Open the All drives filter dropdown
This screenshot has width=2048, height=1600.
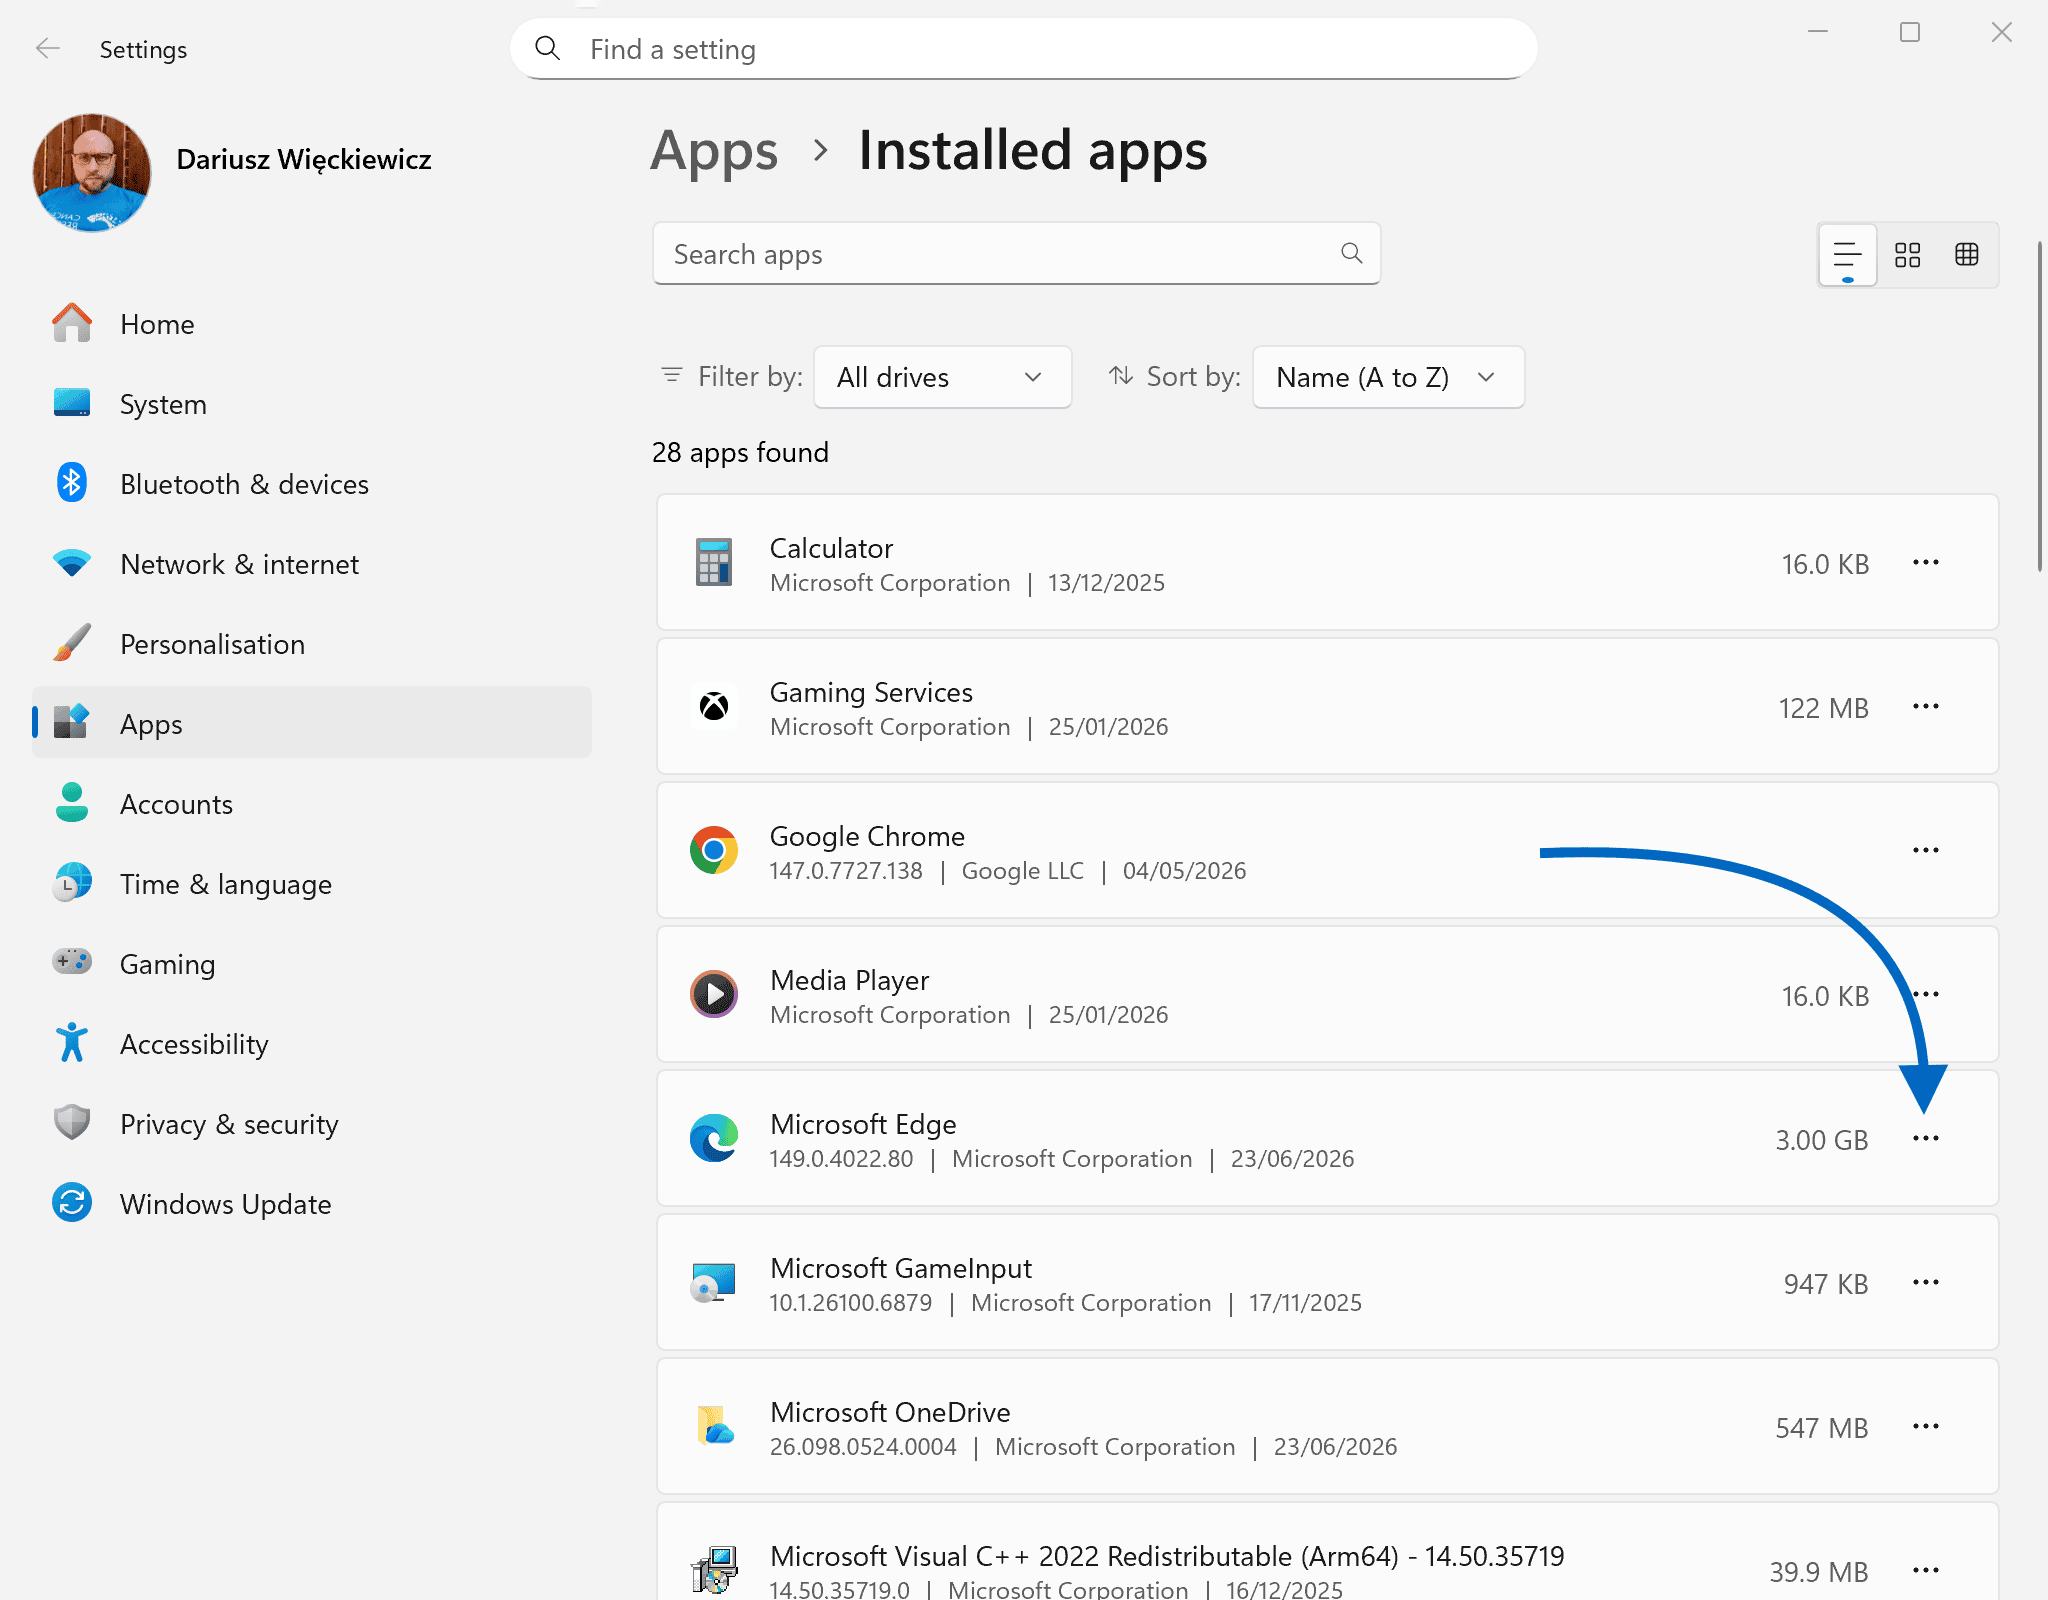[x=942, y=377]
